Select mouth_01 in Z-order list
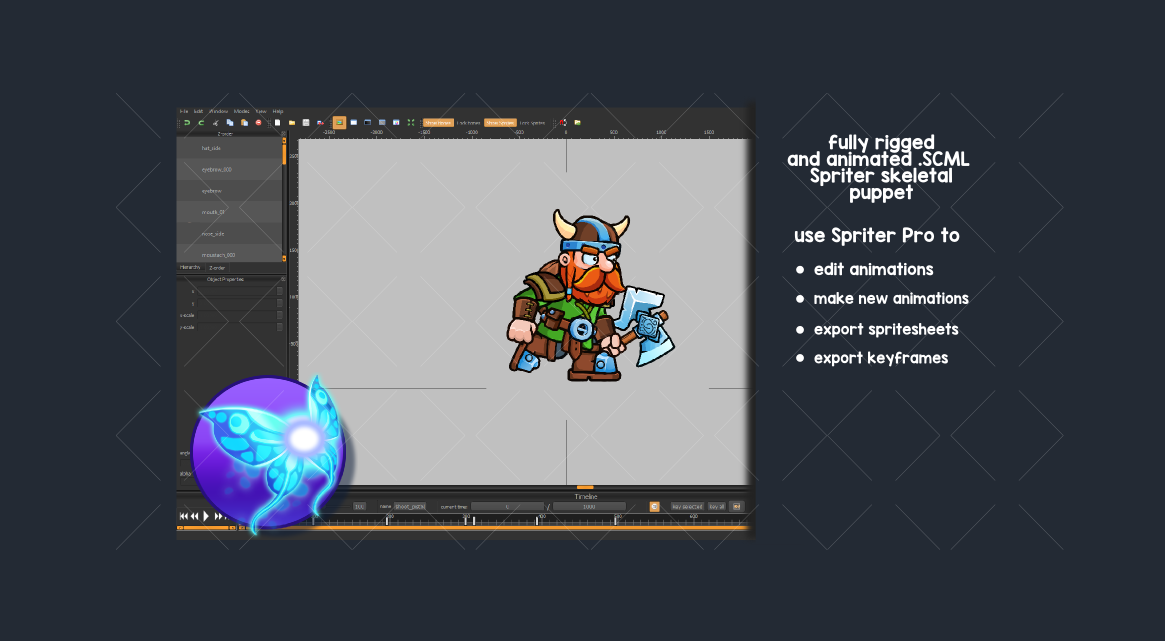 click(x=229, y=212)
